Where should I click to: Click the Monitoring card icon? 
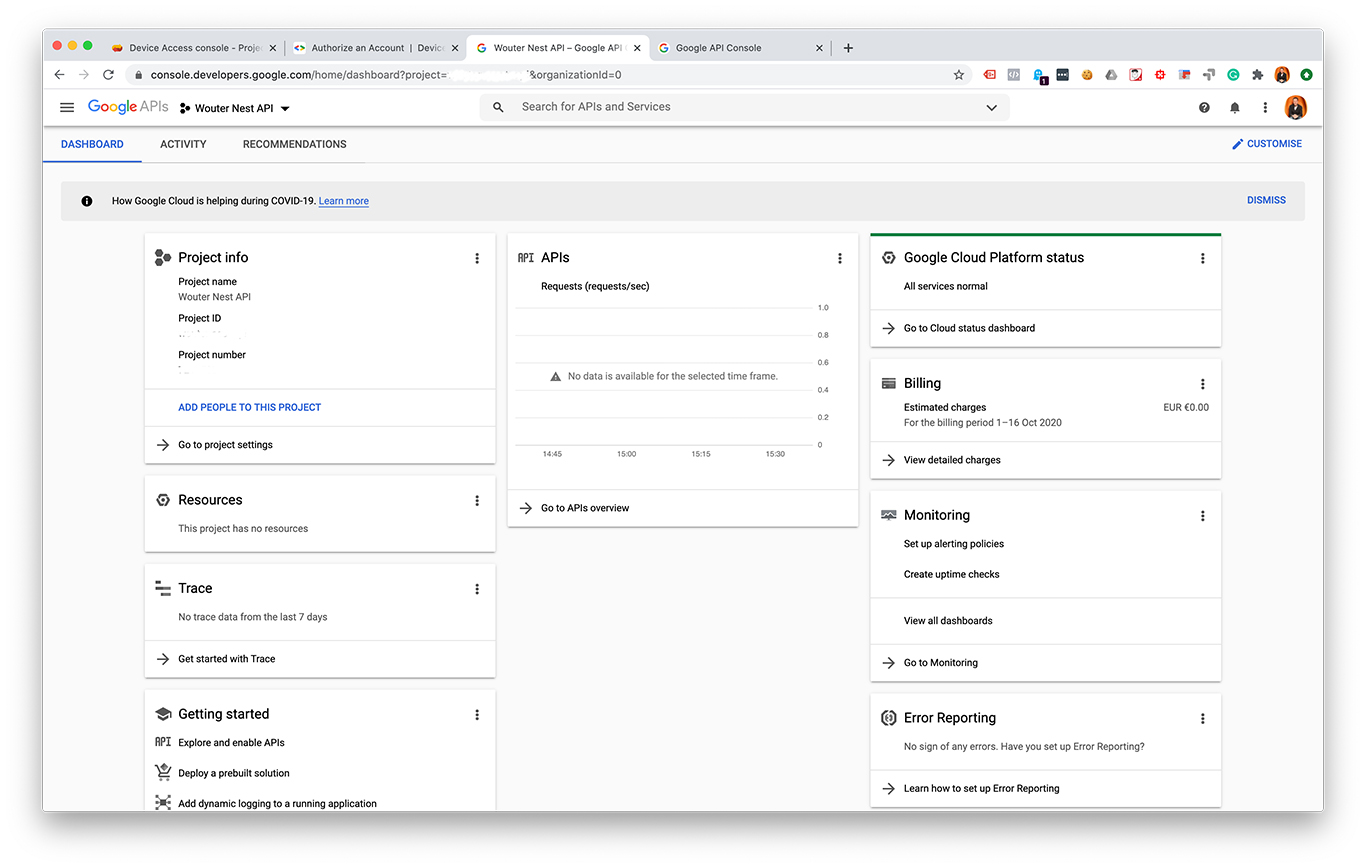(x=888, y=516)
